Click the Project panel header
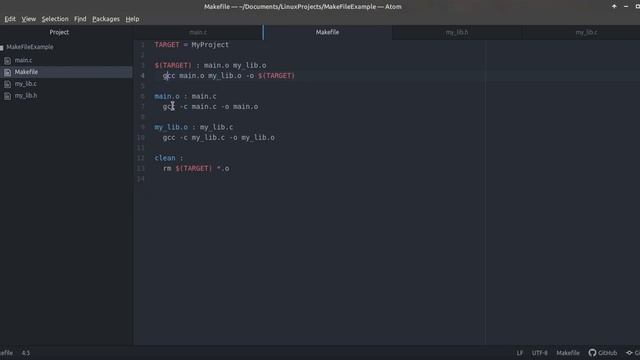 click(x=59, y=32)
